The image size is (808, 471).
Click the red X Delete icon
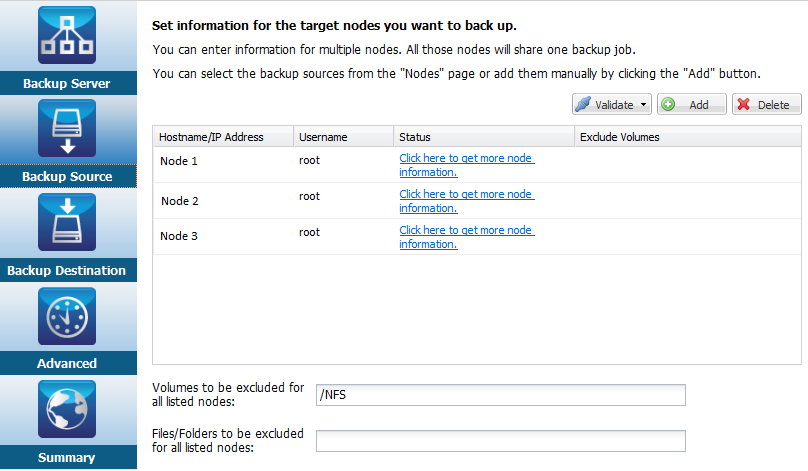tap(744, 105)
